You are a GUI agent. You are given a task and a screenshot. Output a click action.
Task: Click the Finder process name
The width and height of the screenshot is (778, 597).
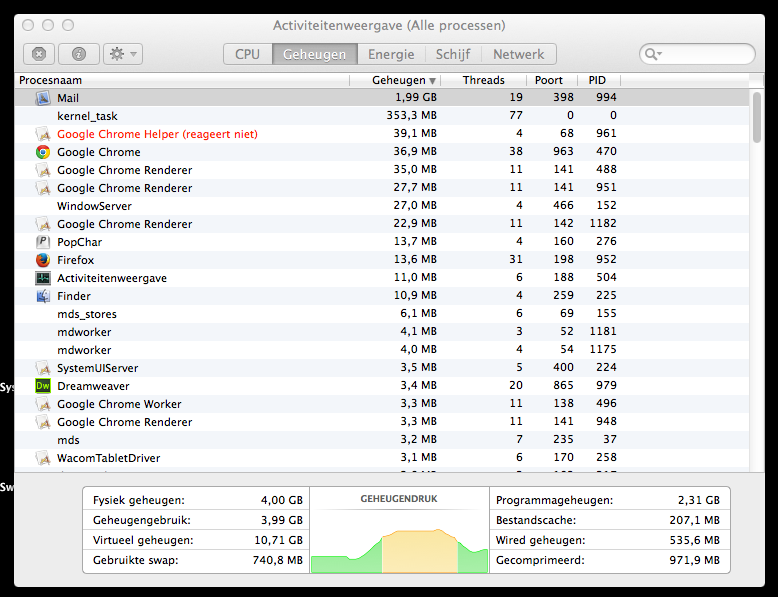[74, 296]
